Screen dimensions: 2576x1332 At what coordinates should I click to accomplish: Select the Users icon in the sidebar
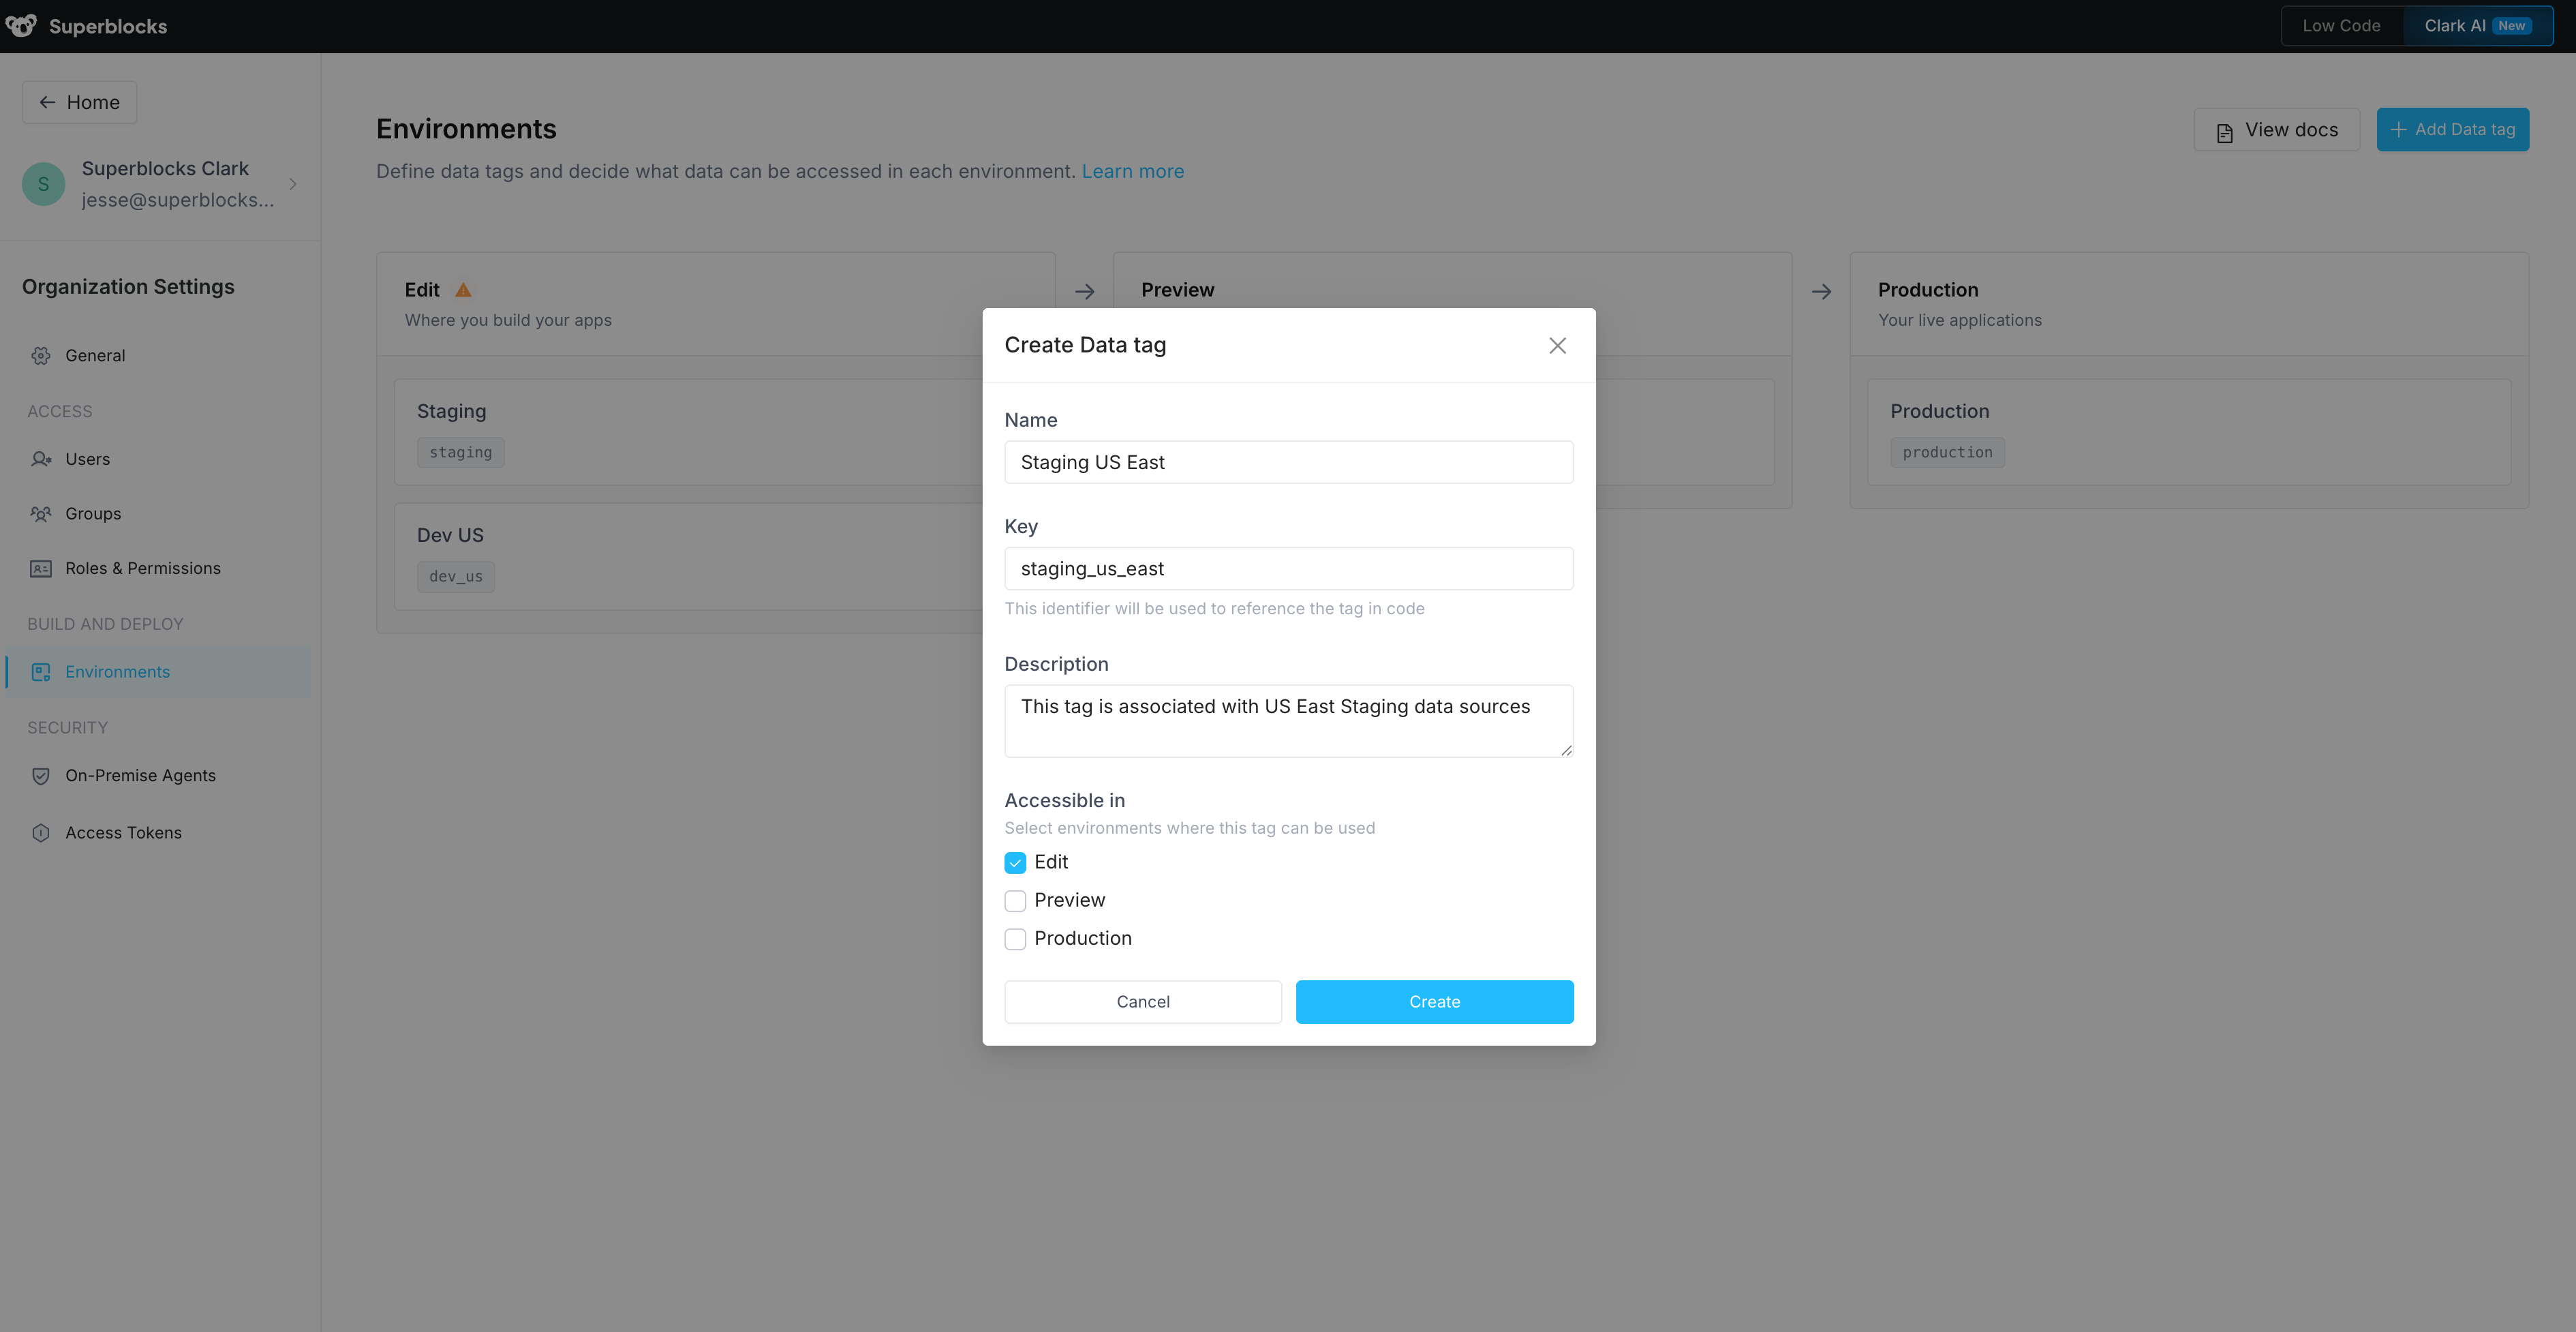point(41,459)
